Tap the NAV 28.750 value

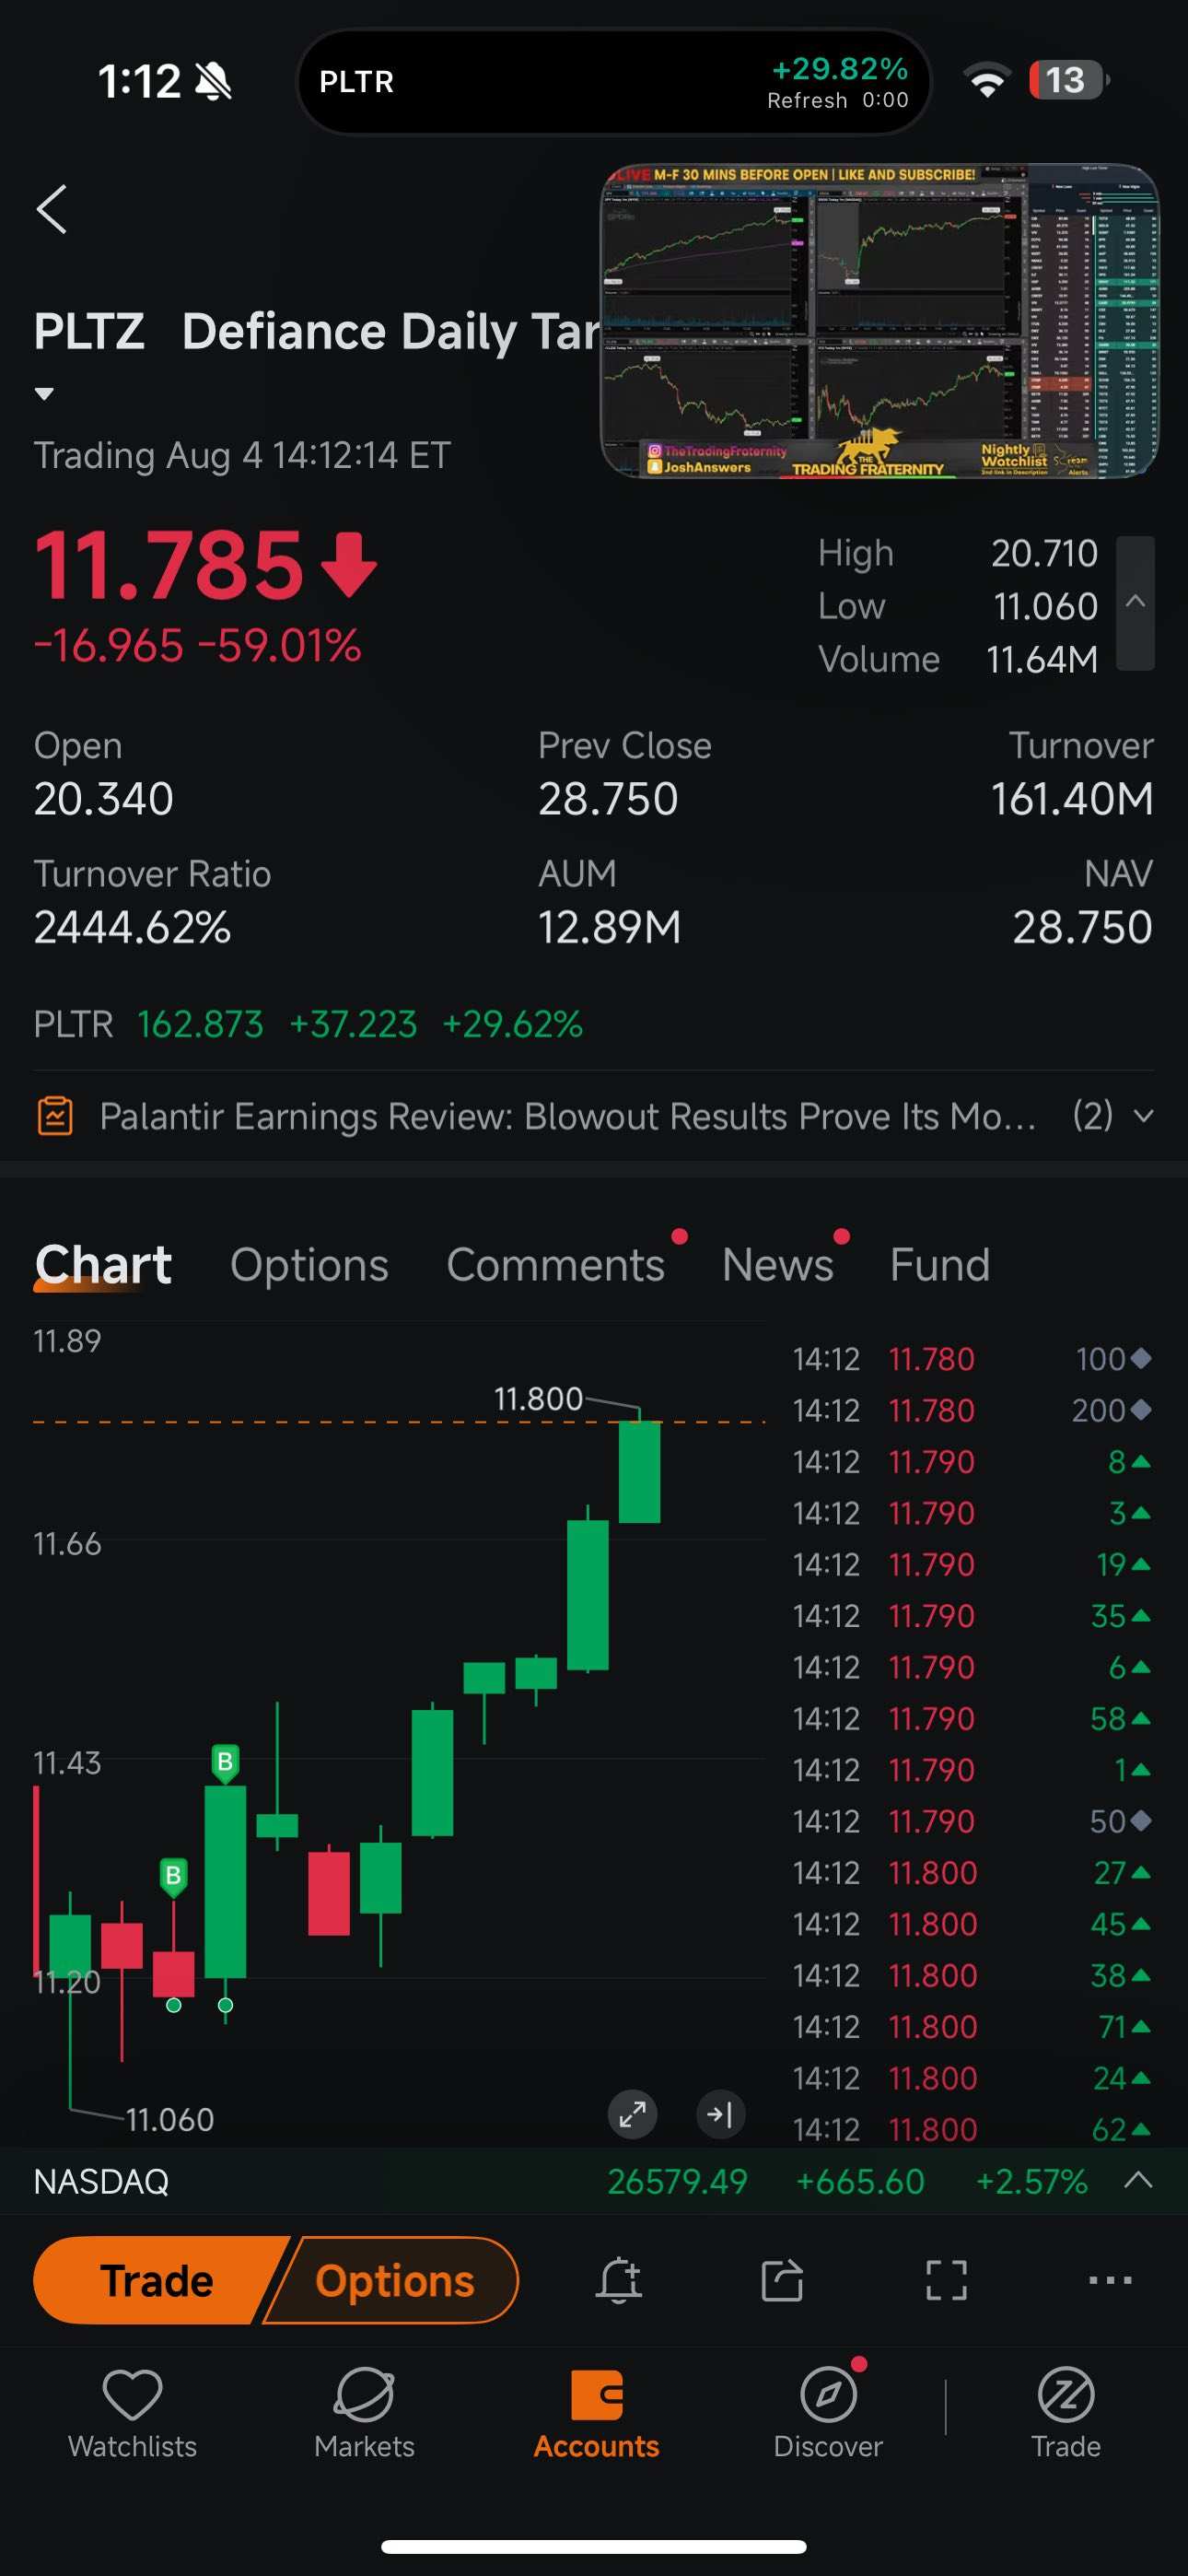tap(1083, 928)
